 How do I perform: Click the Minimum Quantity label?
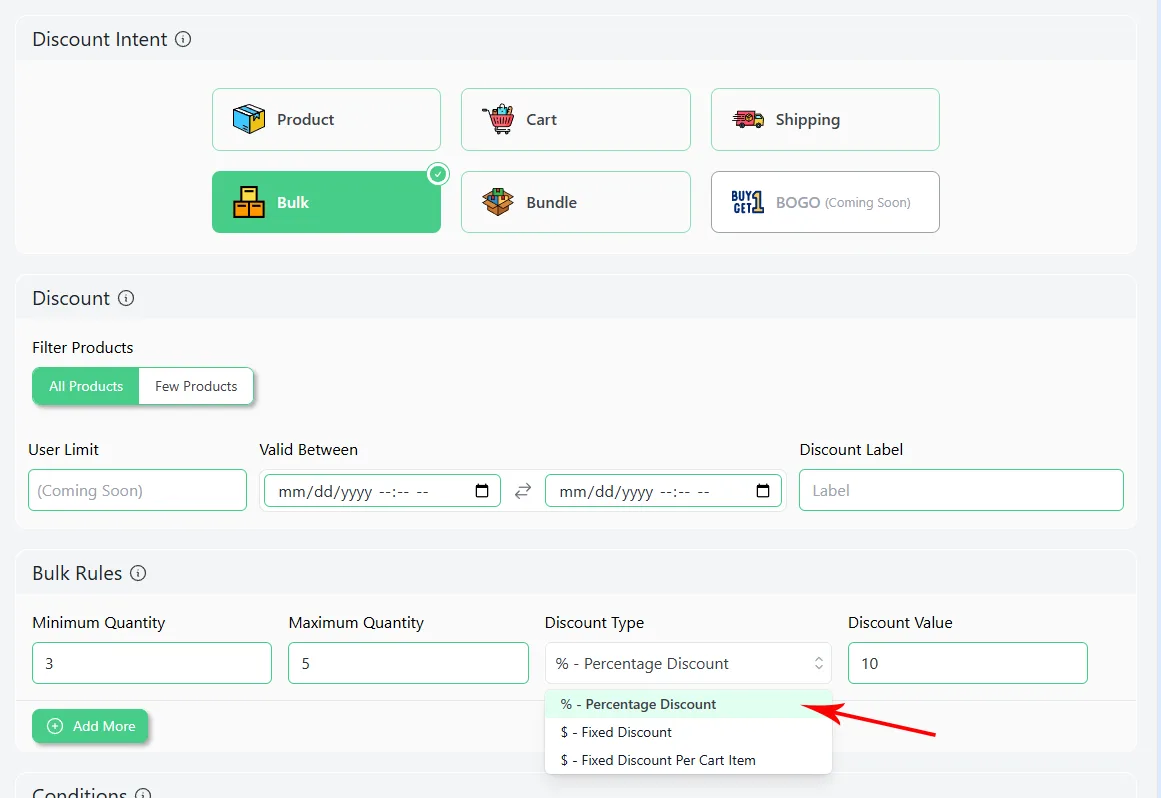pyautogui.click(x=98, y=623)
